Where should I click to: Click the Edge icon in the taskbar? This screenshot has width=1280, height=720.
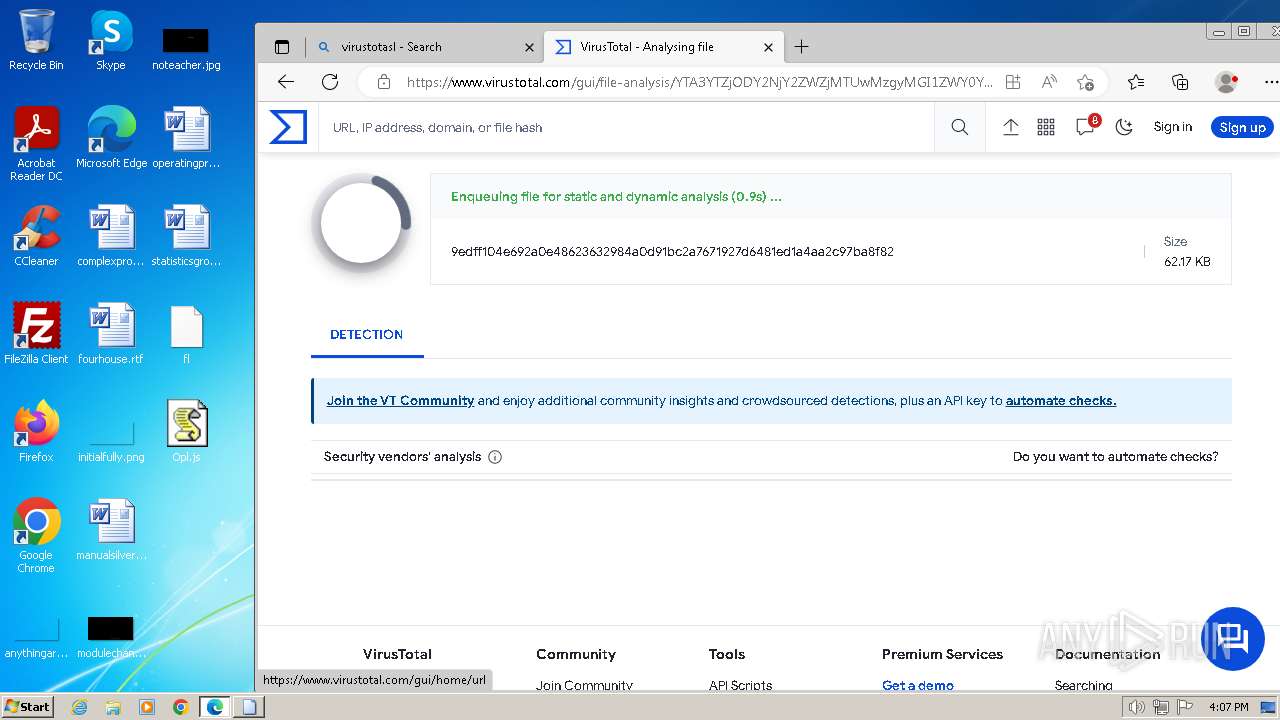tap(214, 707)
